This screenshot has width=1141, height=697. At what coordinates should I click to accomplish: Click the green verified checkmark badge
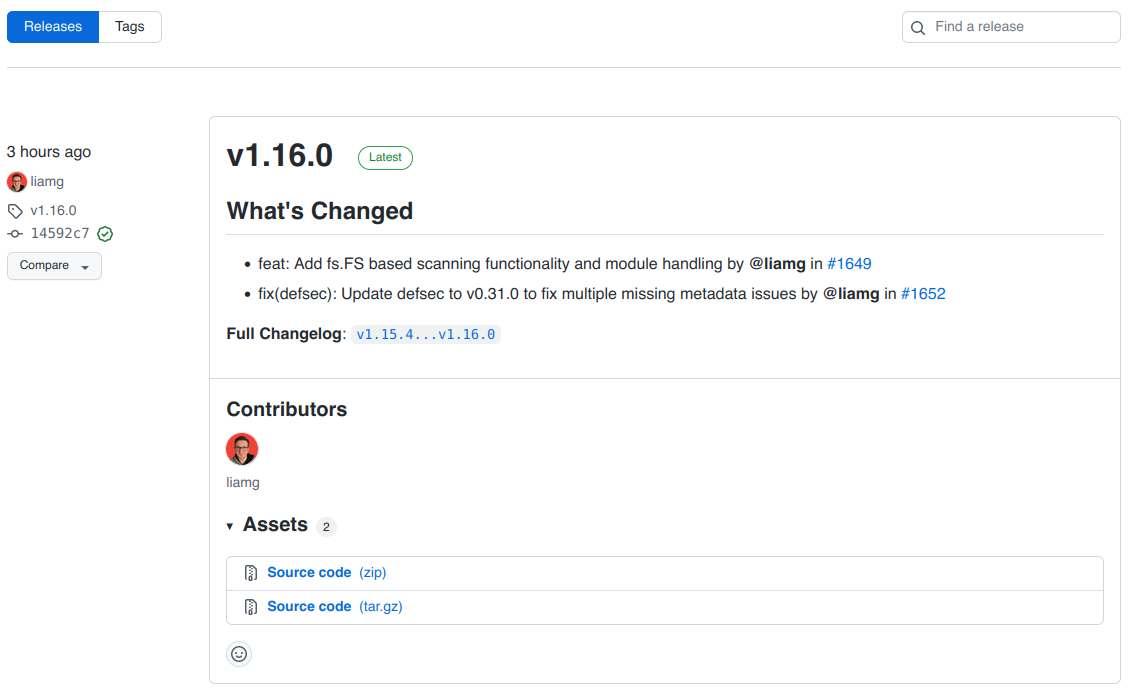click(104, 233)
